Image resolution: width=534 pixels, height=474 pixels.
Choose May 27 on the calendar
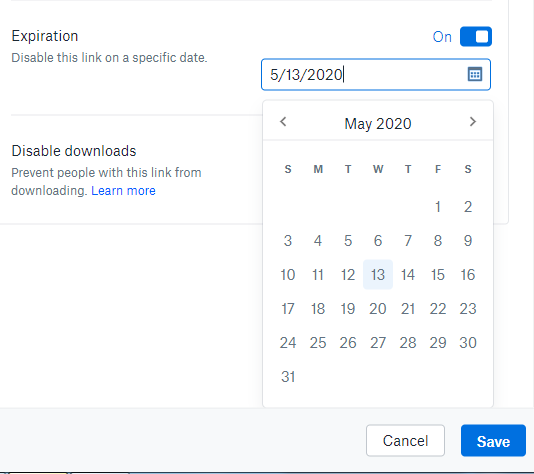(378, 343)
